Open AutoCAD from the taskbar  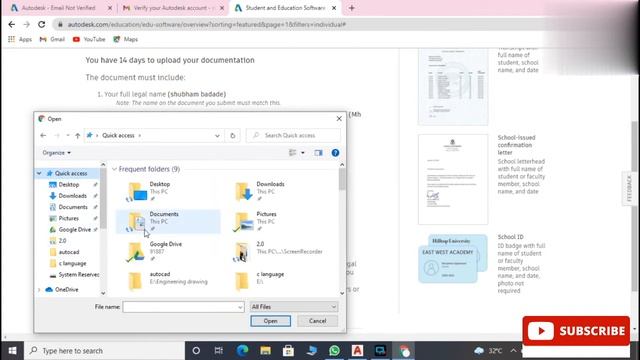coord(357,351)
